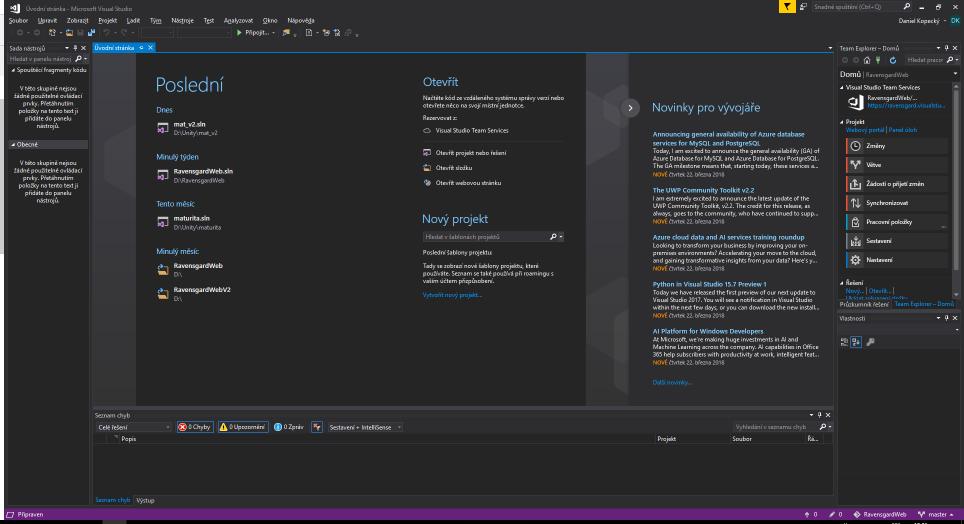Image resolution: width=964 pixels, height=524 pixels.
Task: Click the green Manage Connections plug icon
Action: pos(878,60)
